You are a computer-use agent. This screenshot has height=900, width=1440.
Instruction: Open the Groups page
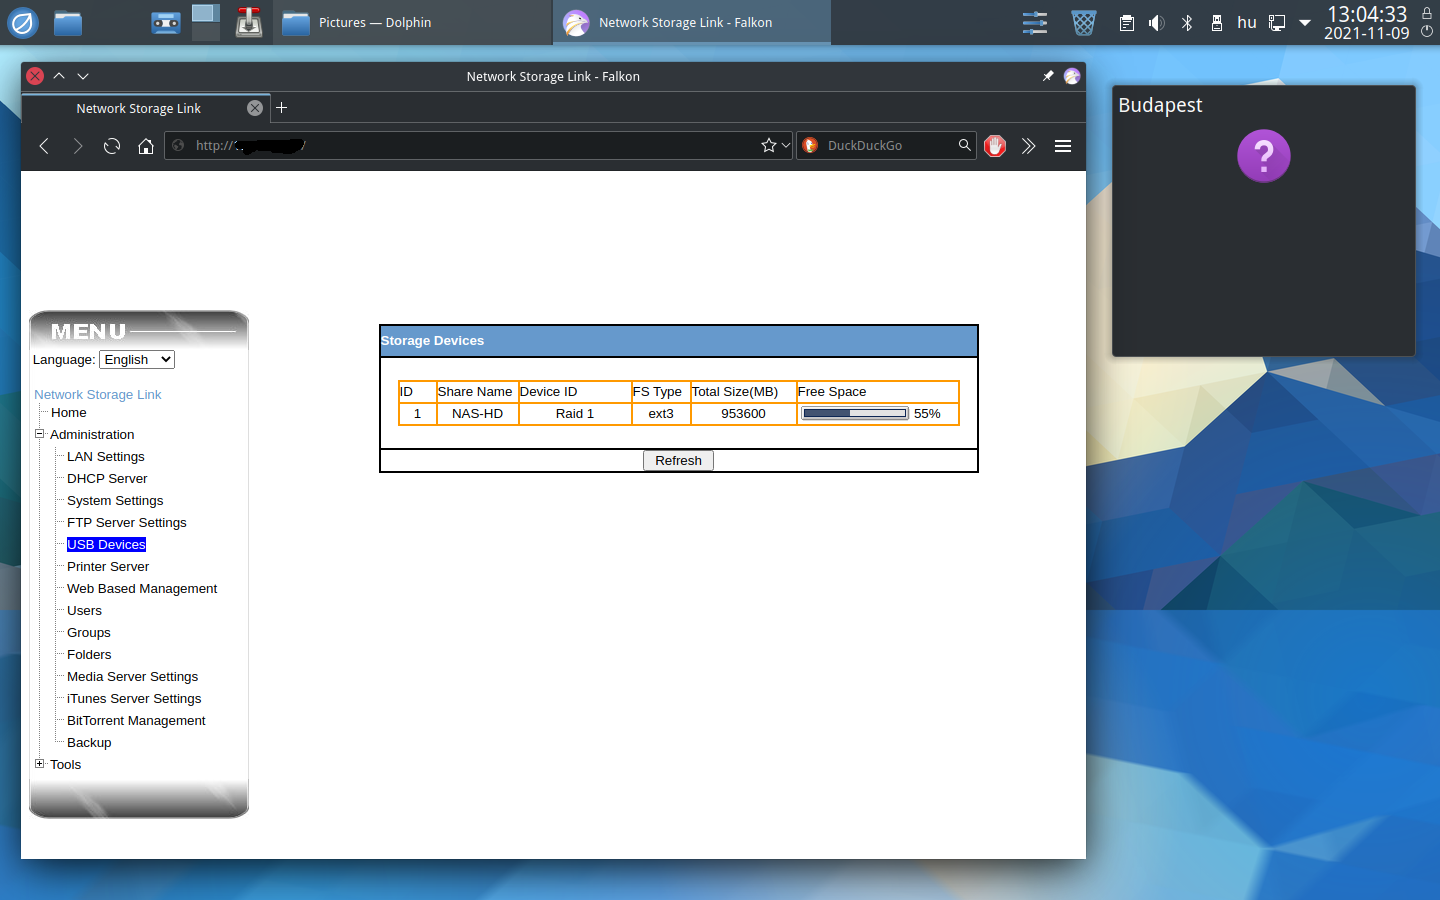coord(89,633)
